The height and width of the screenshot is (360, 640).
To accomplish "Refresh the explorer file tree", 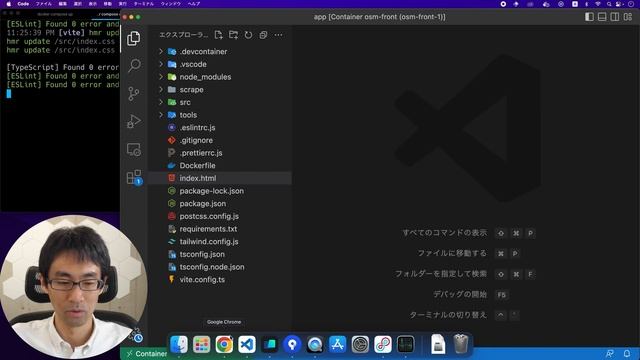I will [248, 35].
